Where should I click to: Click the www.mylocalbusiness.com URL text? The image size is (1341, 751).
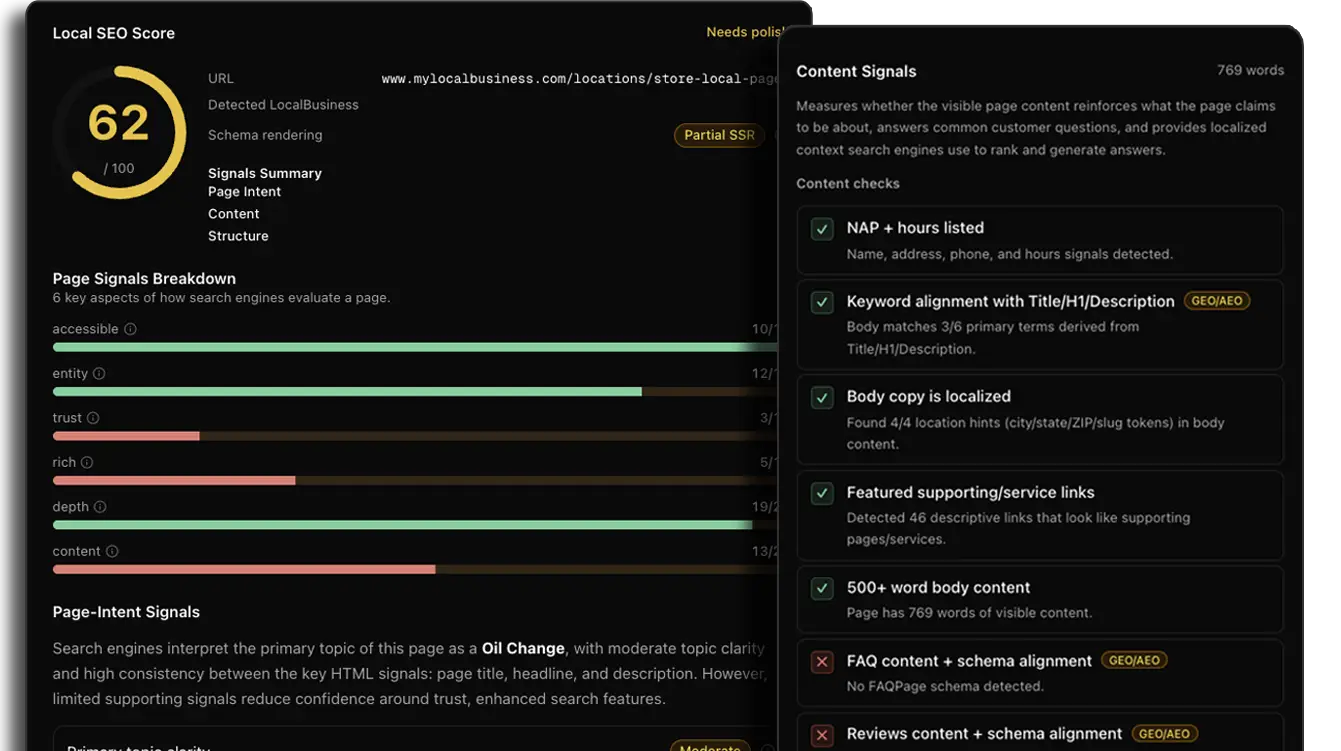pyautogui.click(x=579, y=79)
